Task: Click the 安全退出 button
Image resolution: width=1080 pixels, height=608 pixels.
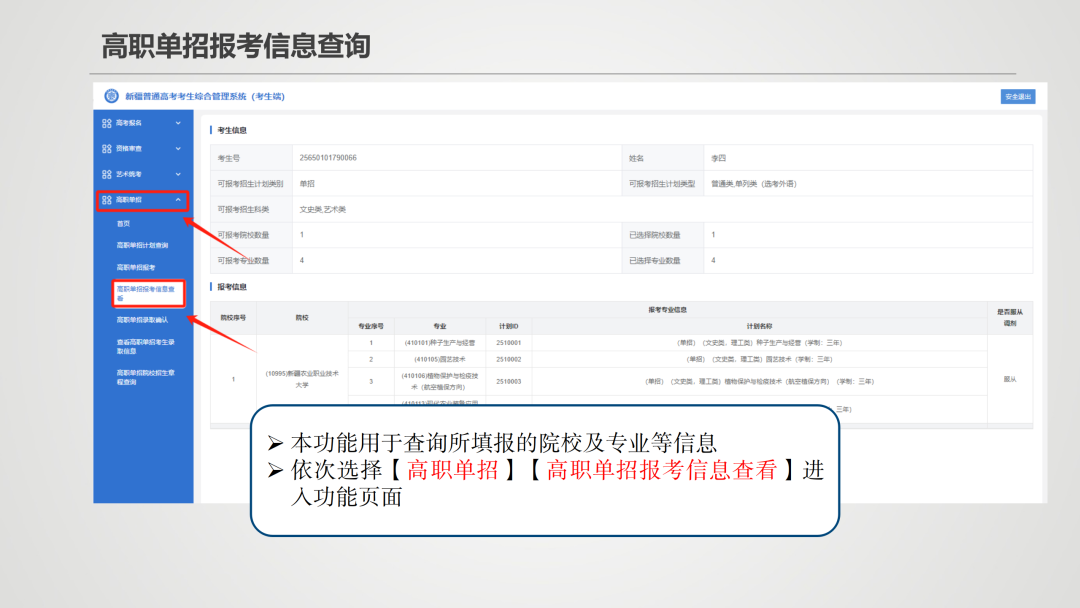Action: tap(1017, 96)
